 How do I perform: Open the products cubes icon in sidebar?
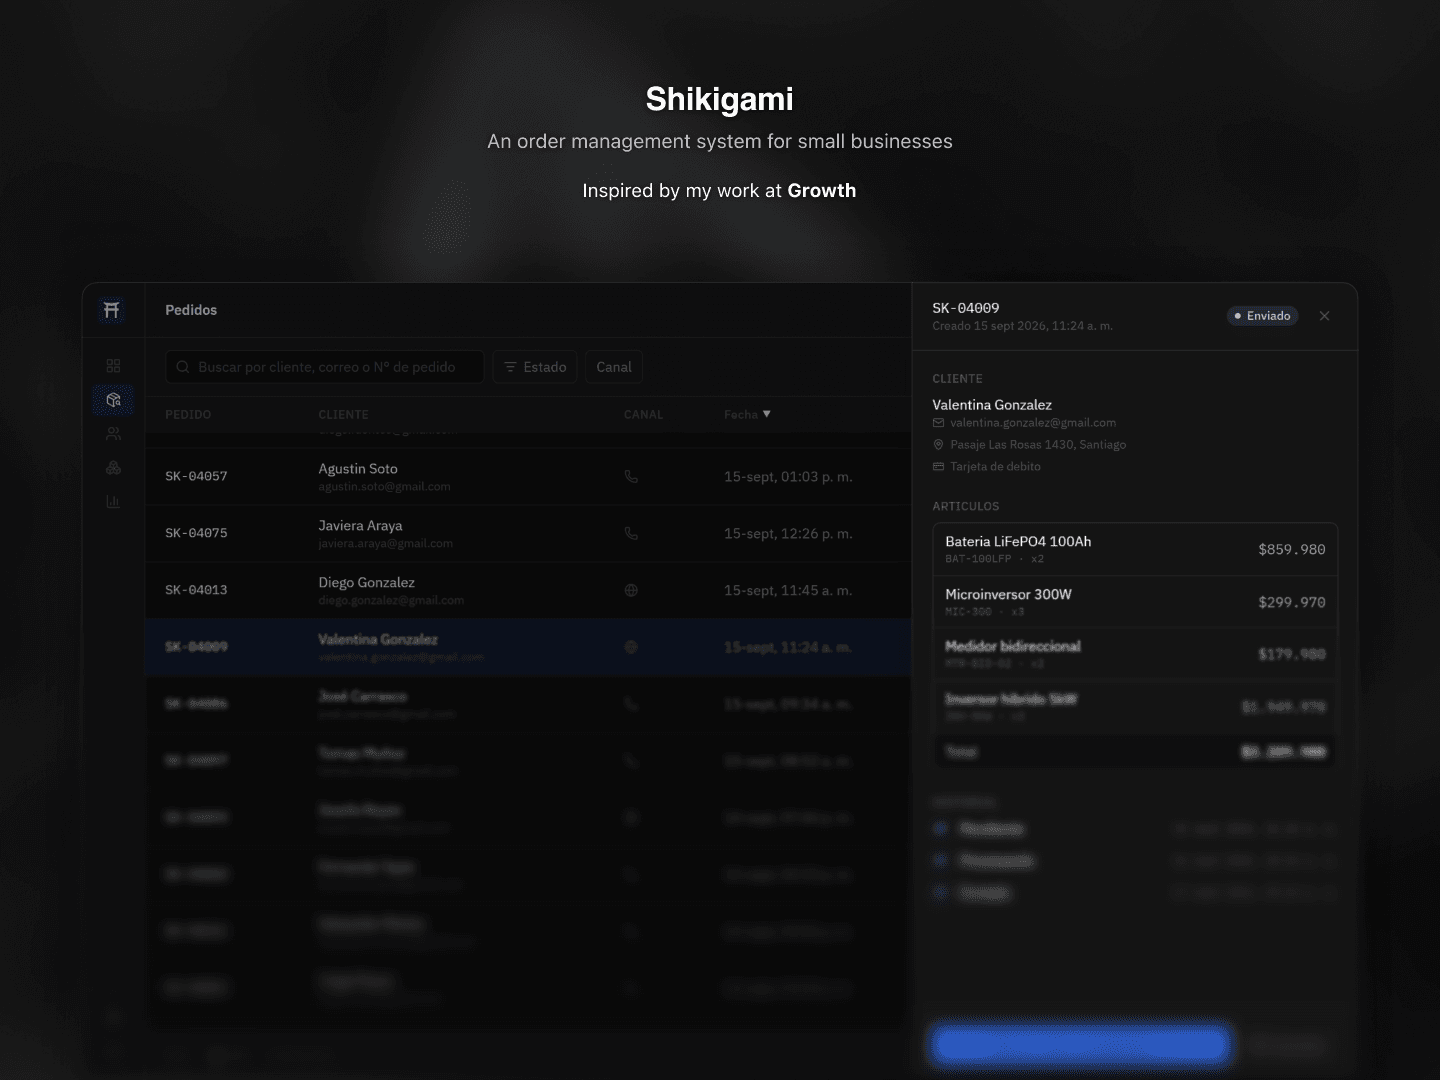pyautogui.click(x=113, y=468)
